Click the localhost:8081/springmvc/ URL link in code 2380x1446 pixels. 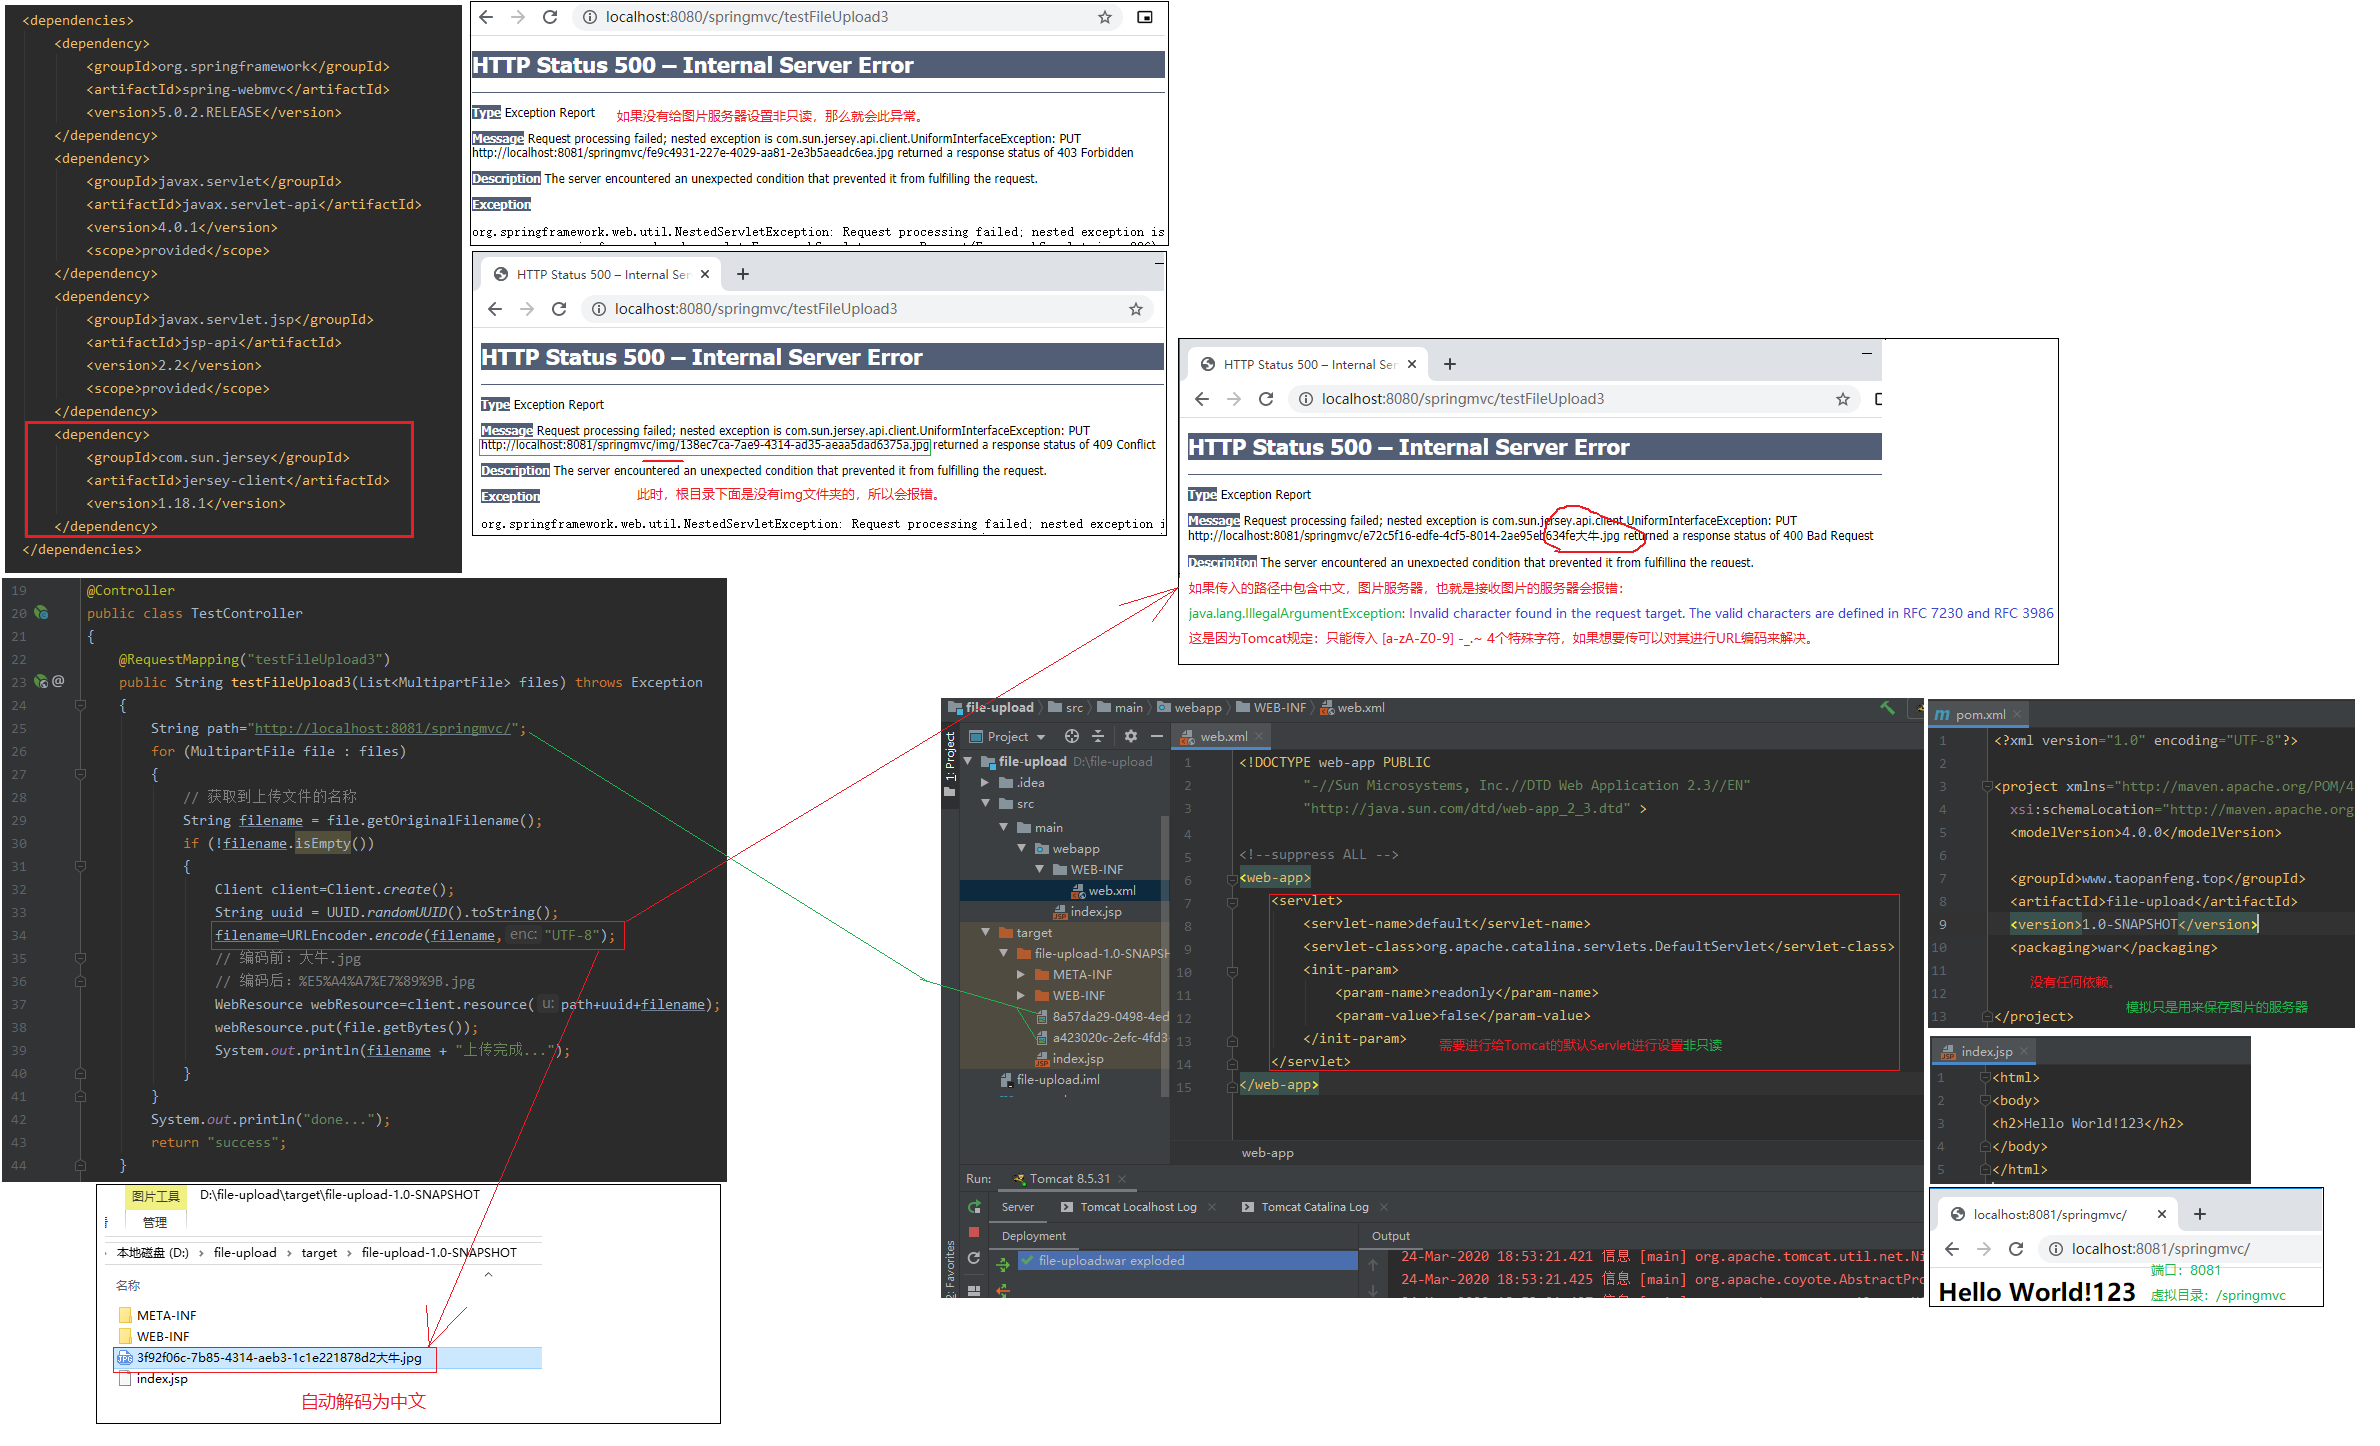coord(384,729)
